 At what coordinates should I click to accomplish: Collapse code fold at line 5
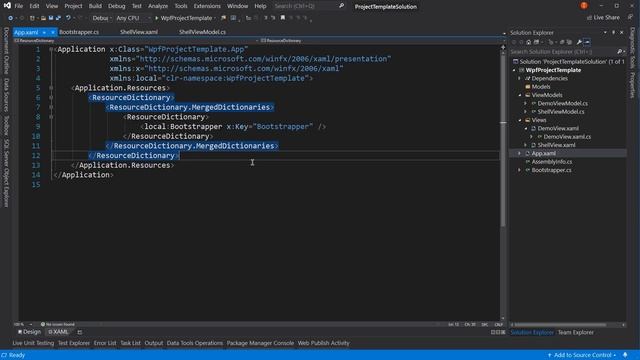[x=51, y=88]
